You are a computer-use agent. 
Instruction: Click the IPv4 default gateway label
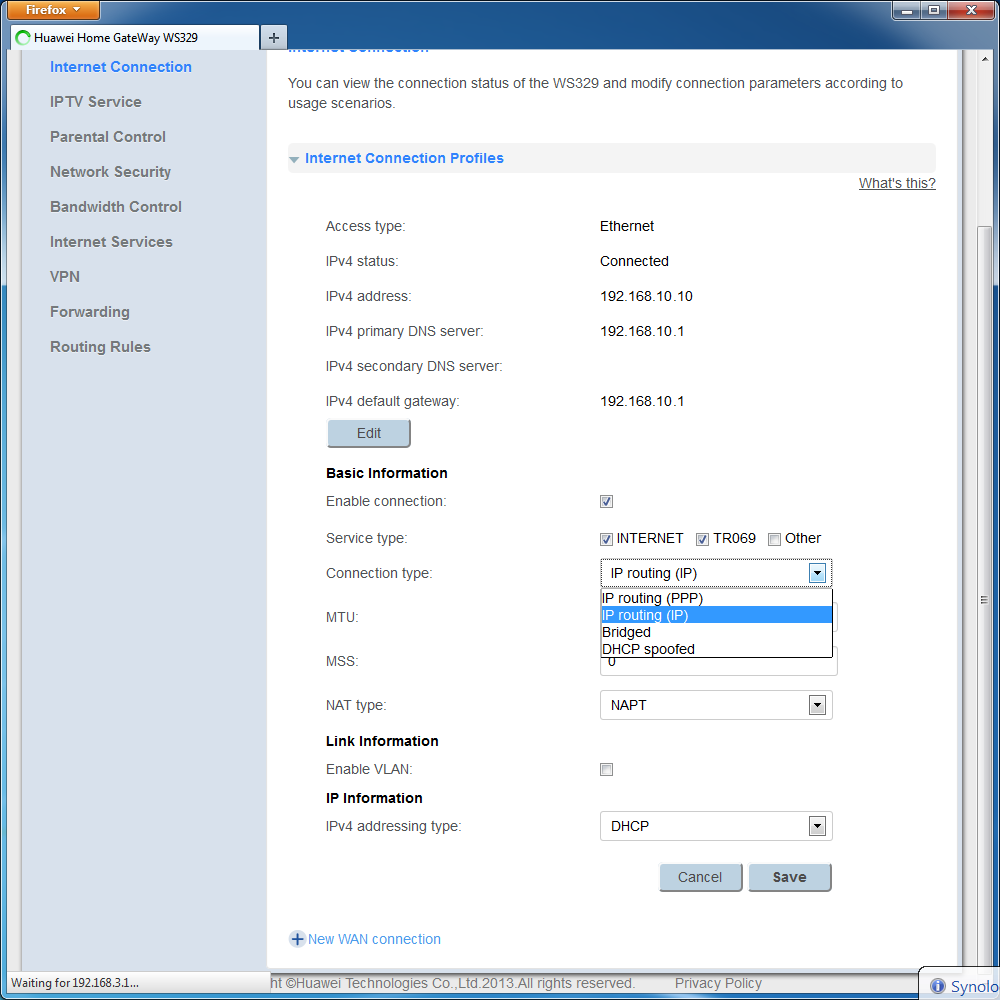[x=392, y=402]
